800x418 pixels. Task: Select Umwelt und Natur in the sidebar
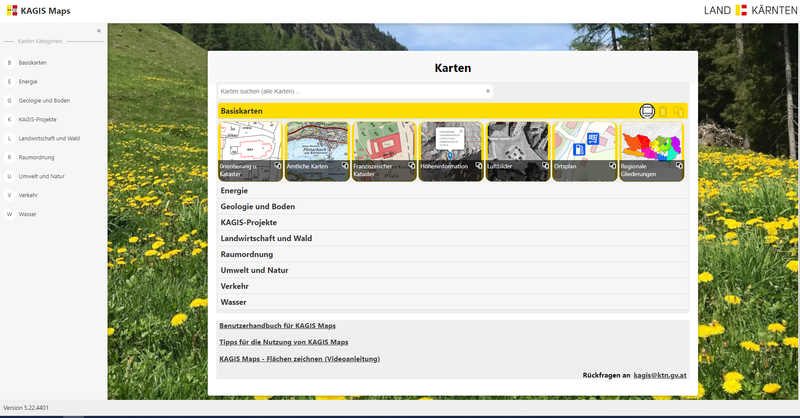[41, 176]
